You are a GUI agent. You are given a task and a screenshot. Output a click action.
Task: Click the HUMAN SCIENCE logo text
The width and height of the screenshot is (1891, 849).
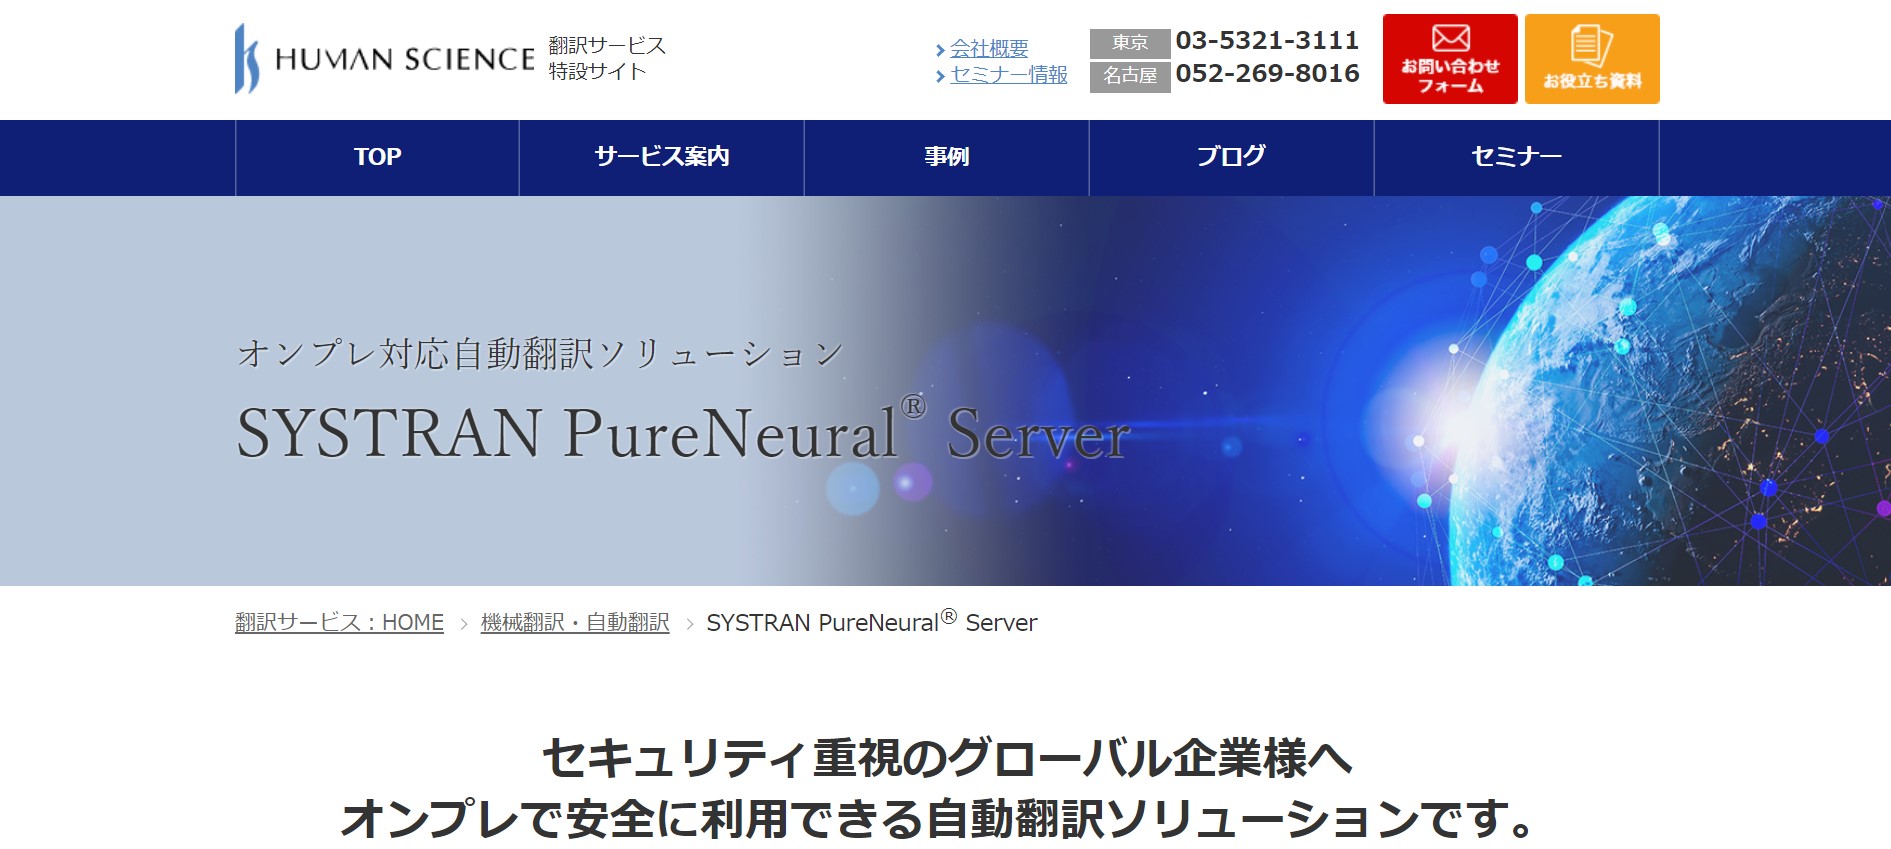coord(405,60)
